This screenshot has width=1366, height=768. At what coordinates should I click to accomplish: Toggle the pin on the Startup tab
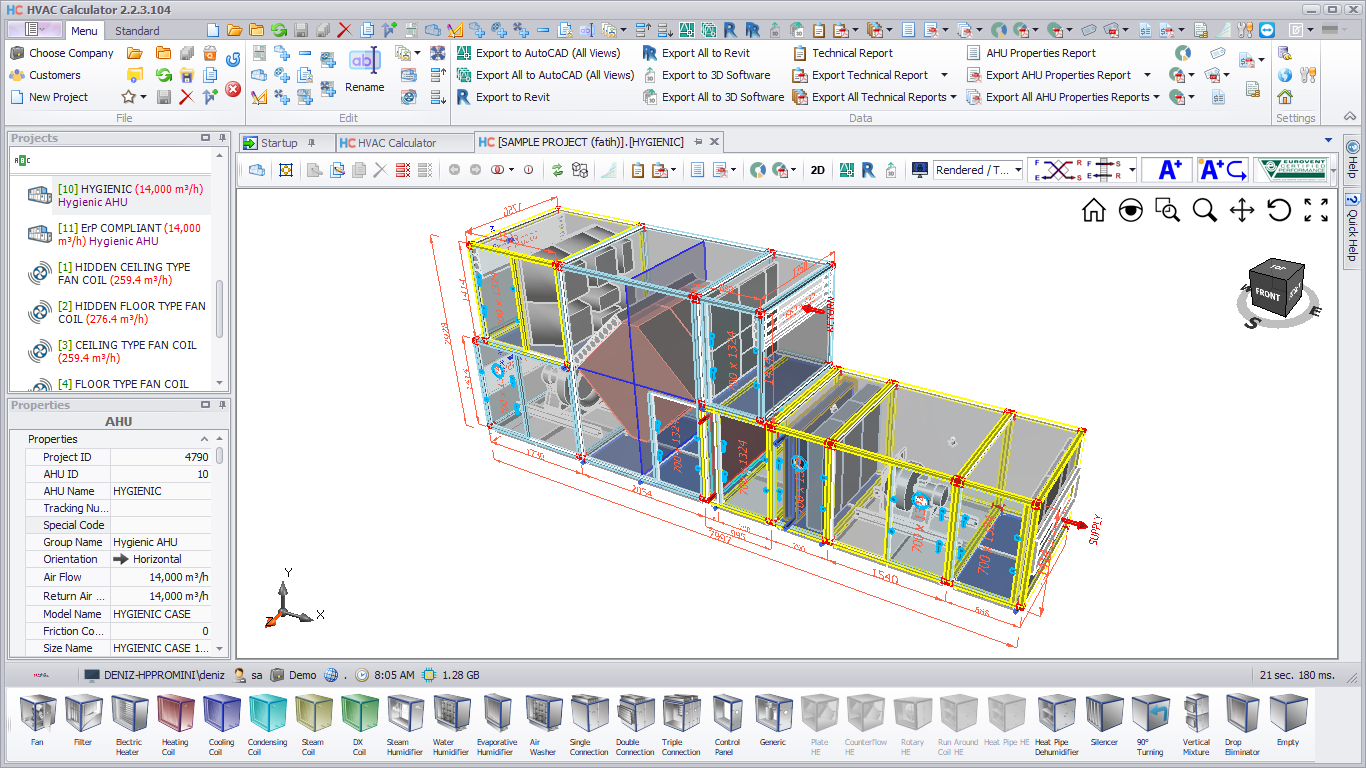[x=312, y=143]
